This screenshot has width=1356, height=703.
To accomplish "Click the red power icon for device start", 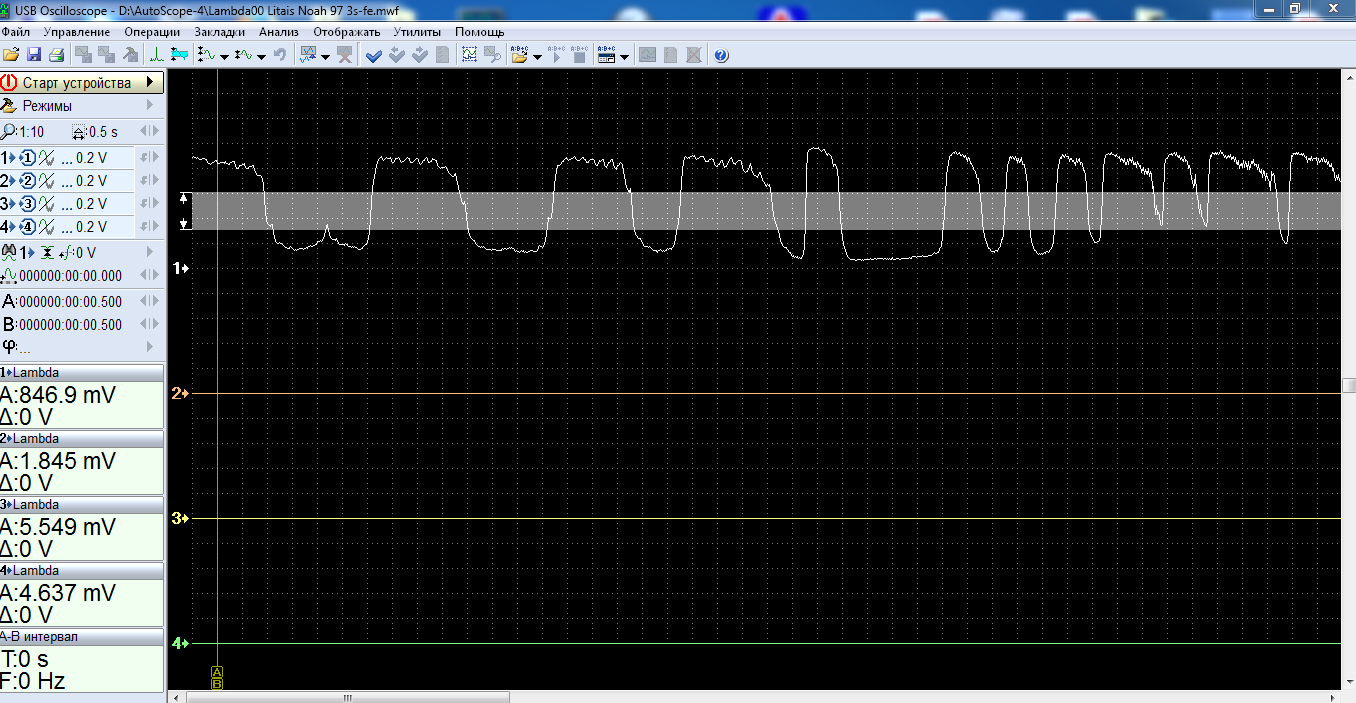I will pos(10,83).
